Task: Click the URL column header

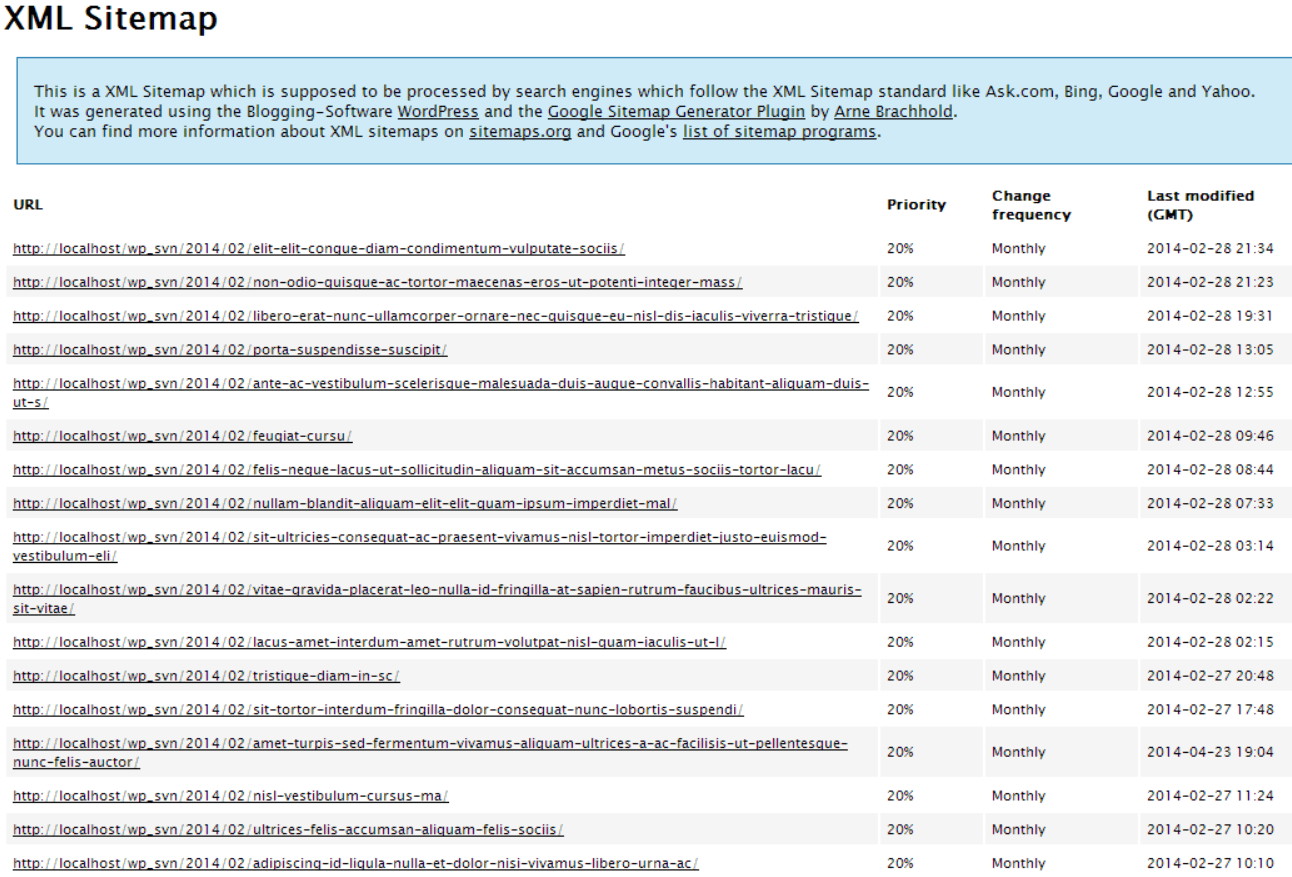Action: (x=28, y=205)
